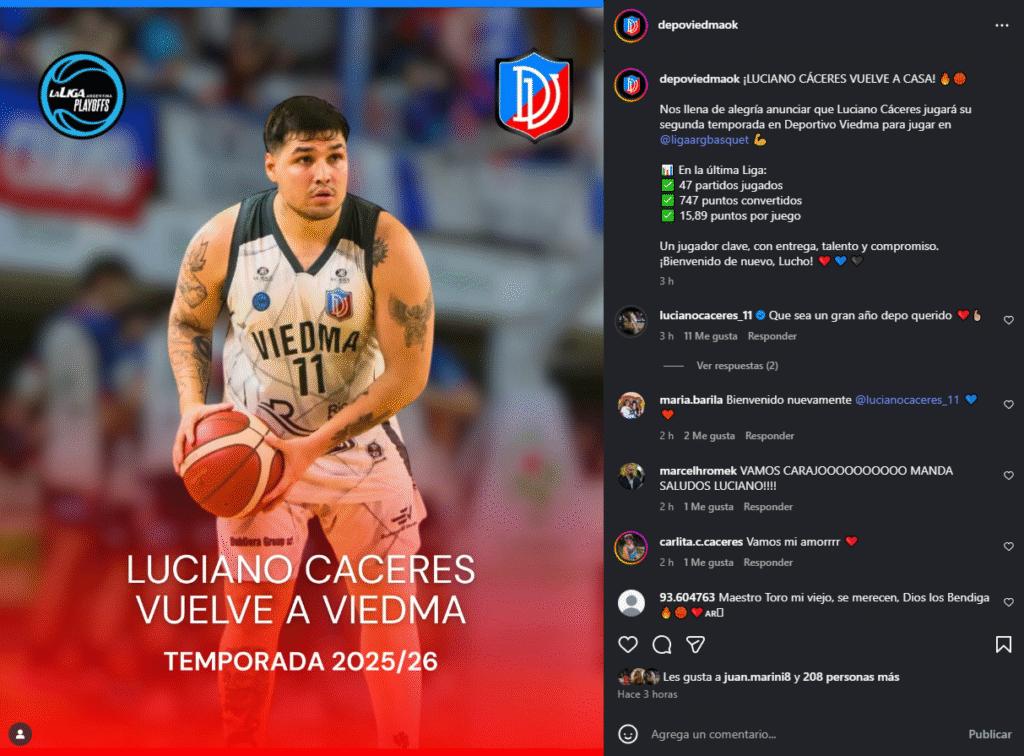The width and height of the screenshot is (1024, 756).
Task: Like lucianocaceres_11's comment
Action: [1008, 320]
